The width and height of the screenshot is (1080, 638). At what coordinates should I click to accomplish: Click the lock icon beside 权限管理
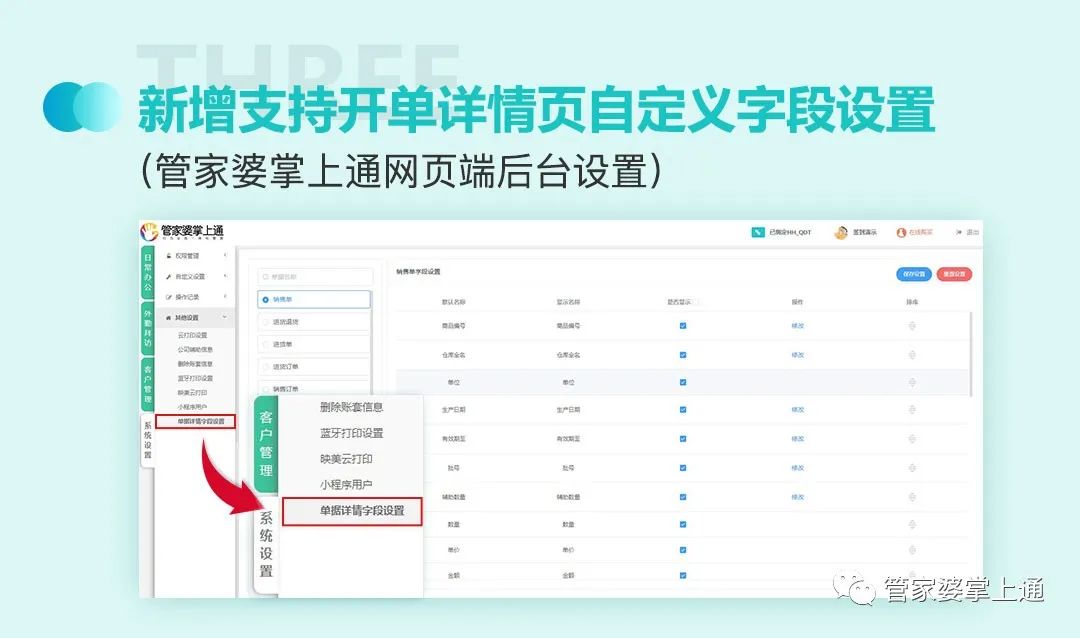(169, 256)
